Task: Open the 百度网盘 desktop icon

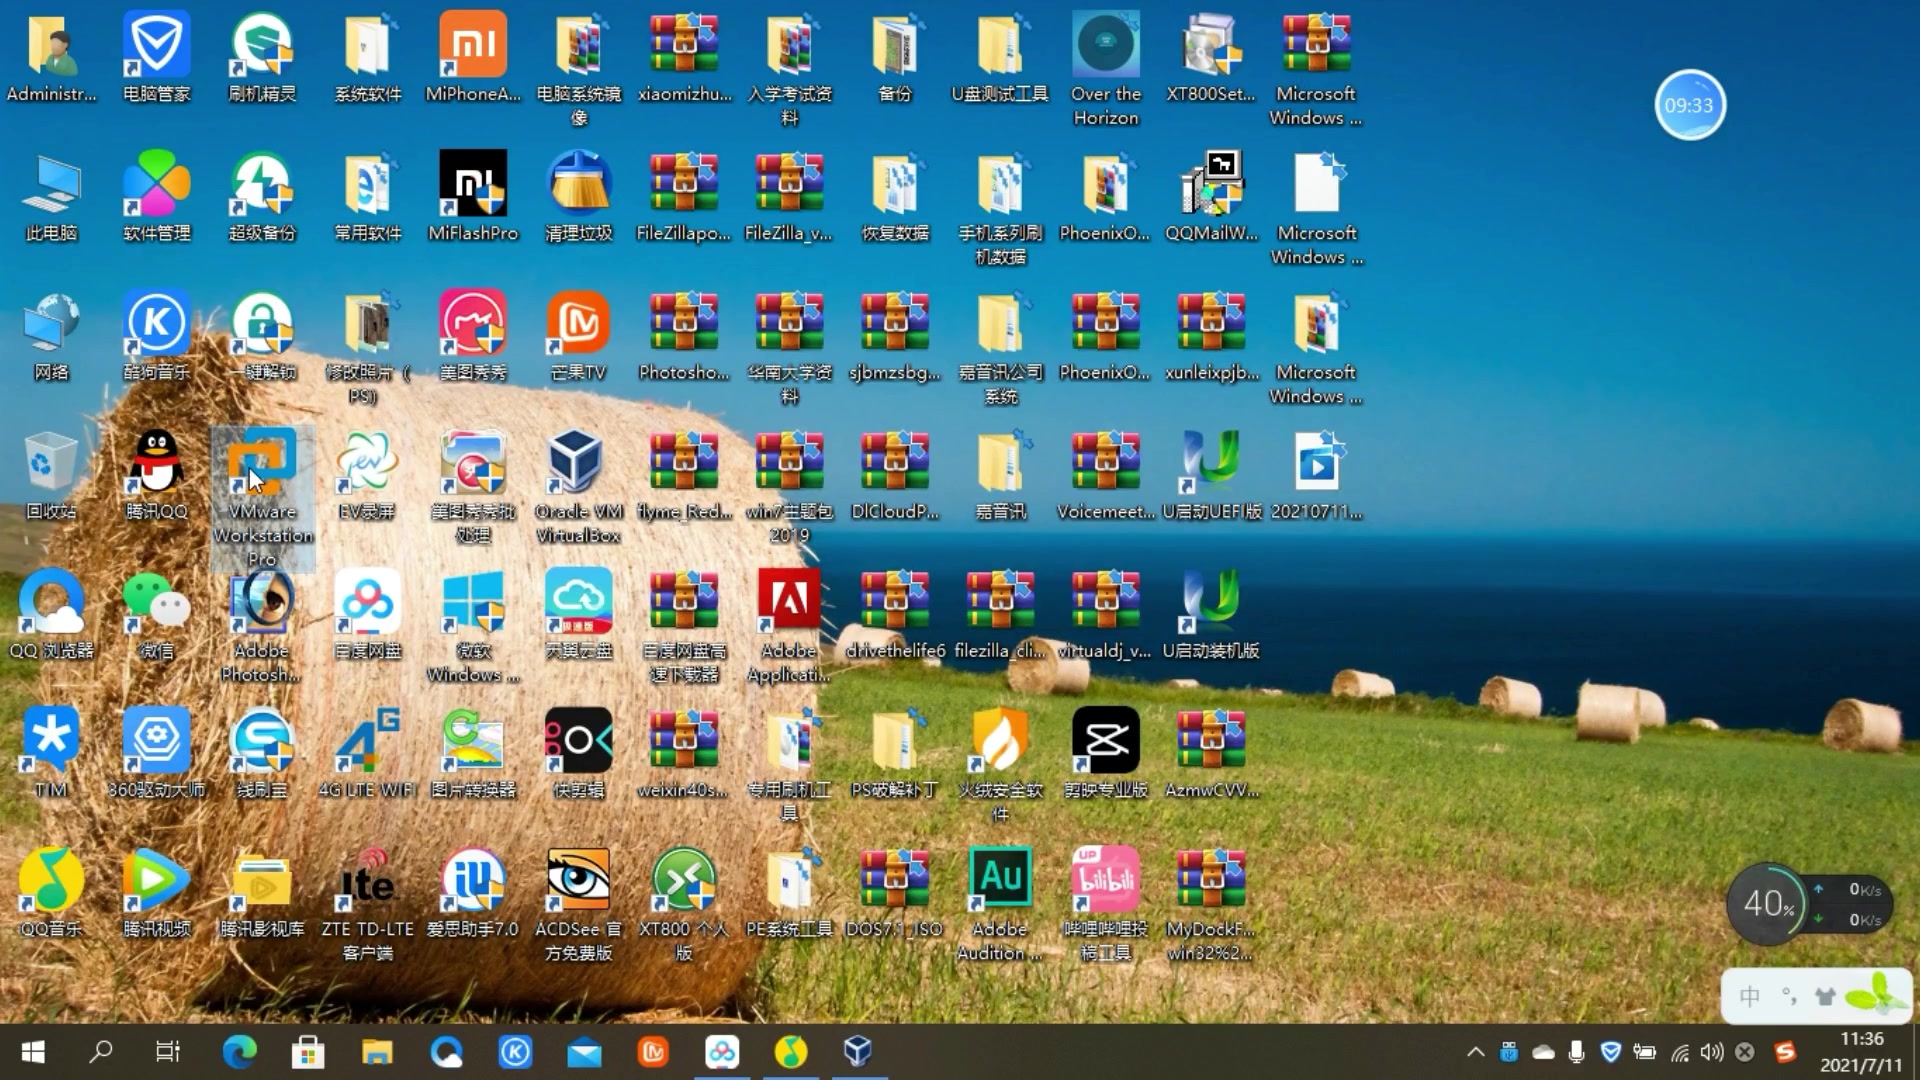Action: click(367, 614)
